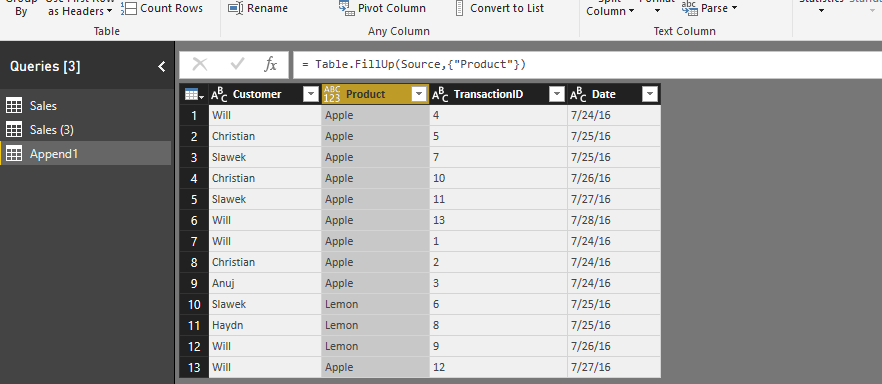The height and width of the screenshot is (384, 882).
Task: Open the Parse dropdown
Action: 709,8
